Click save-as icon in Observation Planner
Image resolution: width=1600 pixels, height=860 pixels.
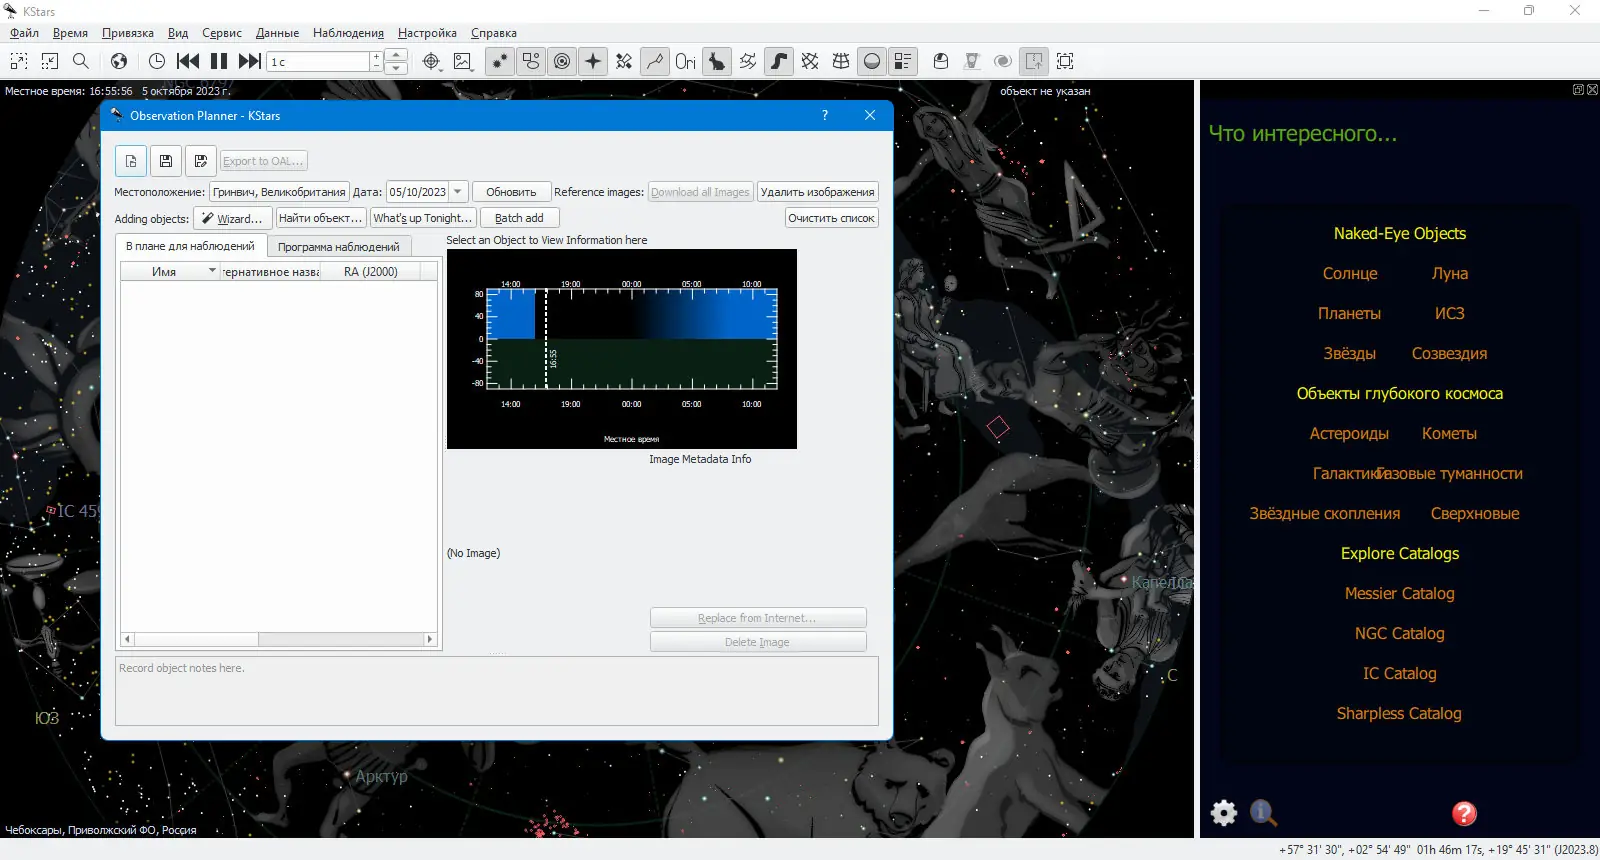(201, 161)
